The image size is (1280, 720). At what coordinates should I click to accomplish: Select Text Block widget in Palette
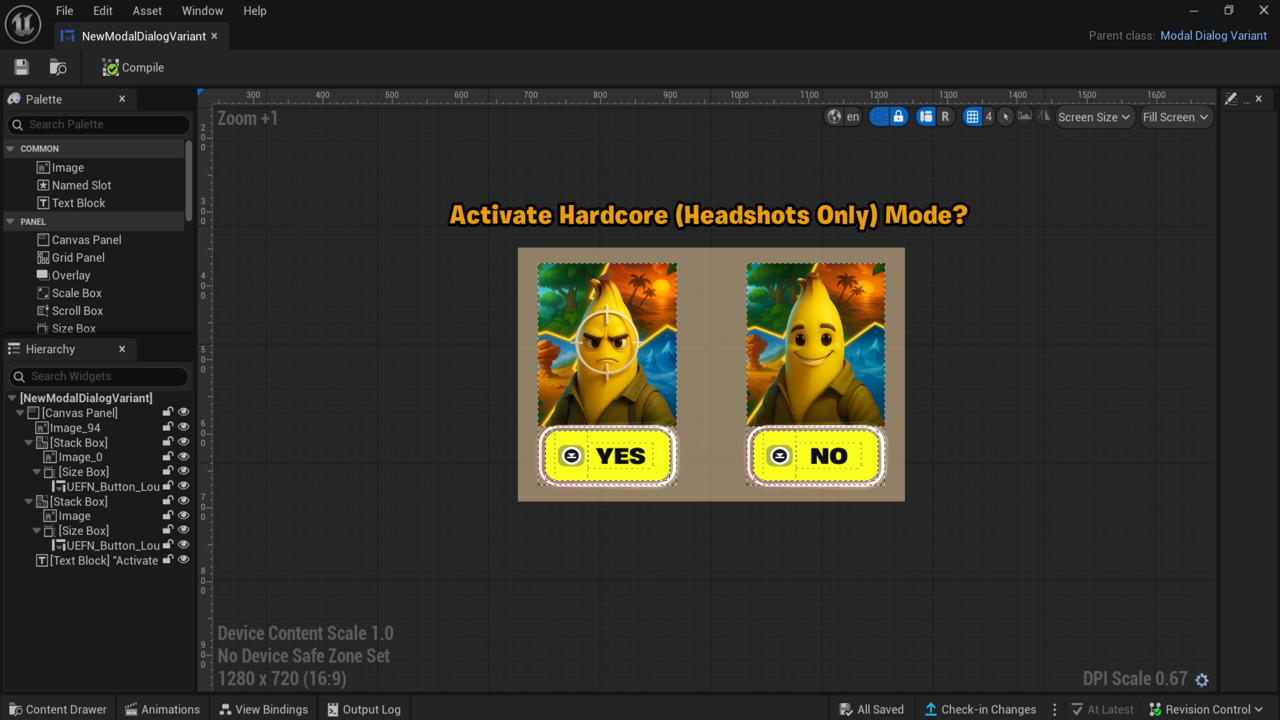(71, 203)
